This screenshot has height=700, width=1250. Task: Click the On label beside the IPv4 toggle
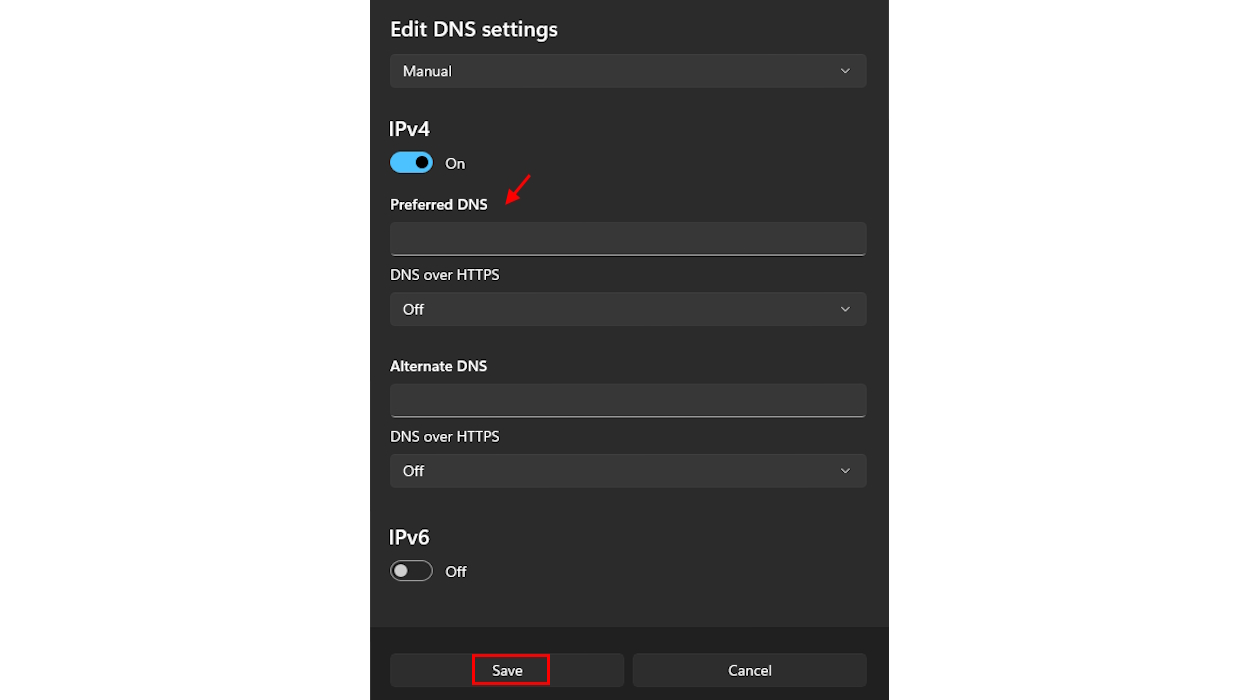point(455,162)
